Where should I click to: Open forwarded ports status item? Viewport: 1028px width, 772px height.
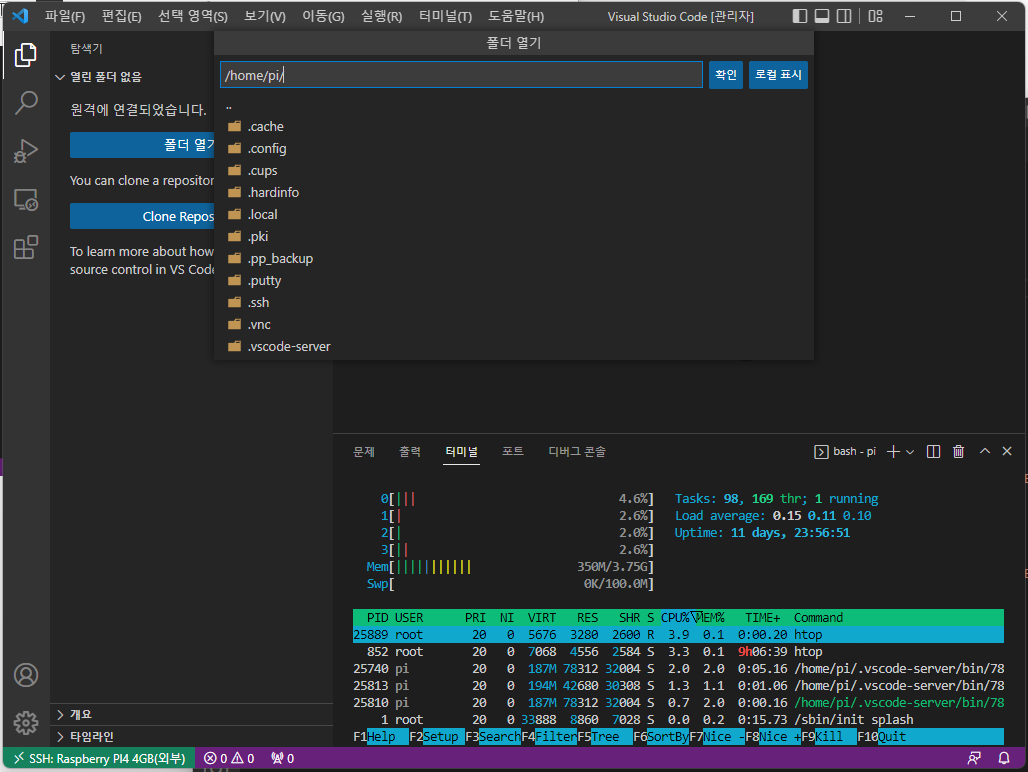pyautogui.click(x=283, y=759)
